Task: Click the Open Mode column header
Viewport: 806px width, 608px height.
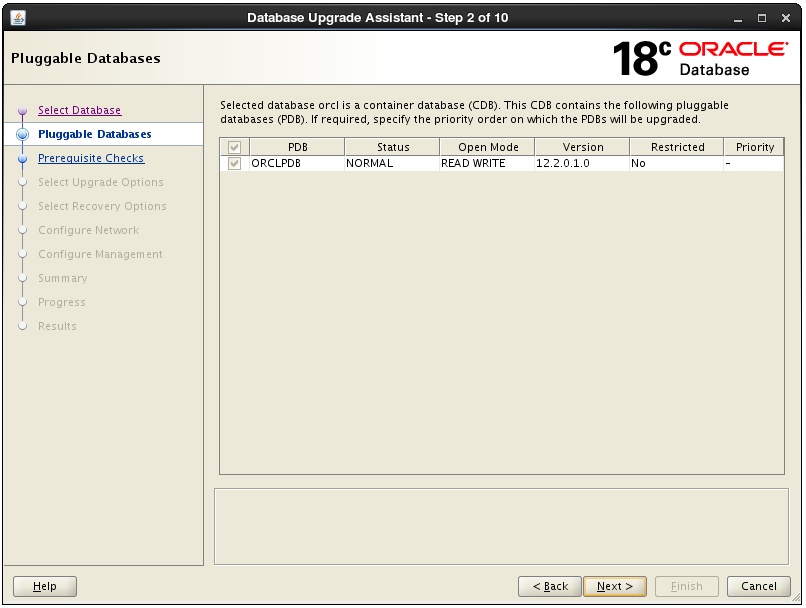Action: point(487,147)
